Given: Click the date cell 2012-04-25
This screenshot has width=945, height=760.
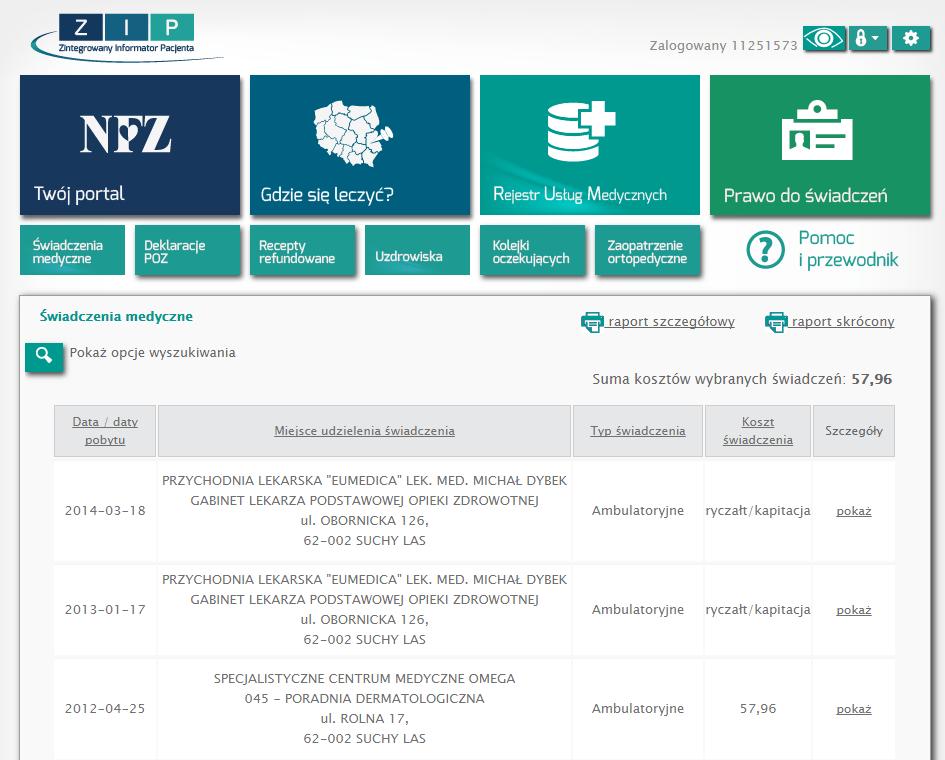Looking at the screenshot, I should (105, 708).
